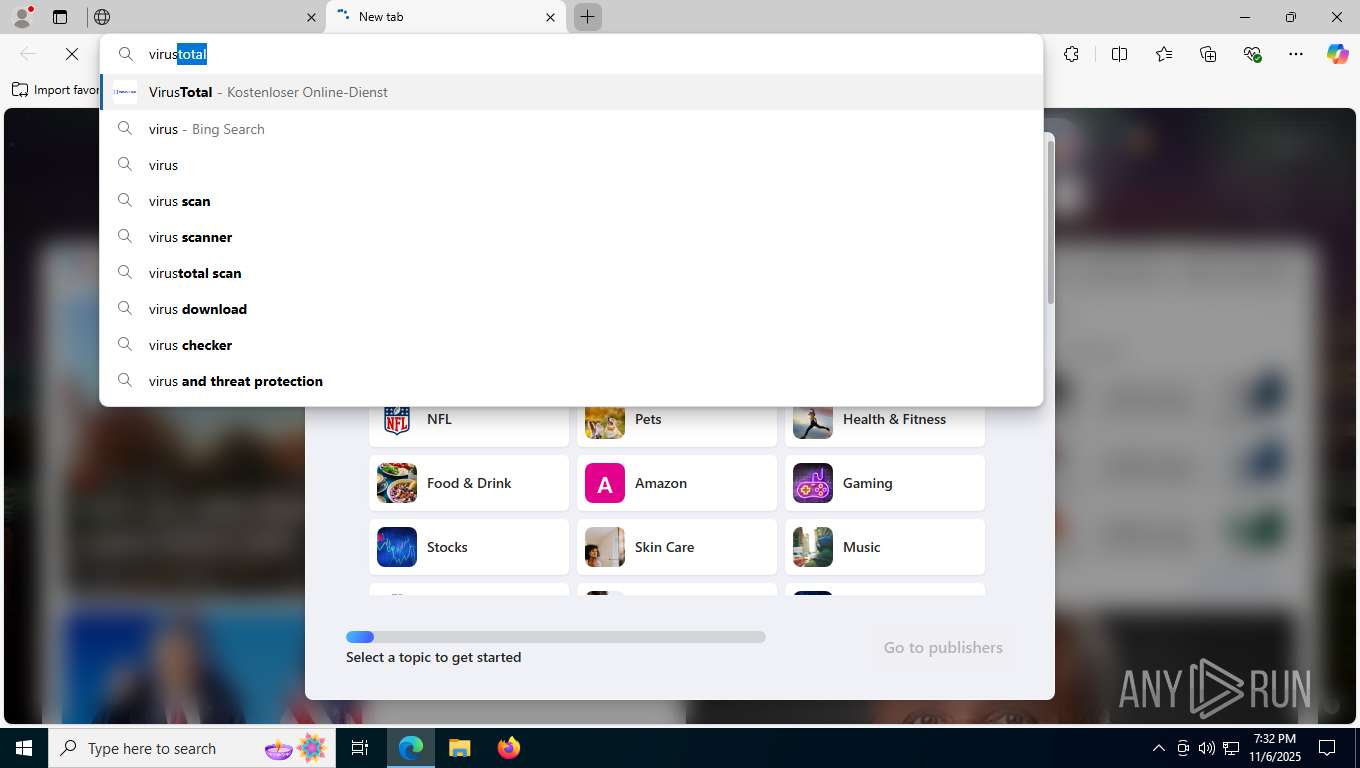Select the Amazon topic card
This screenshot has width=1360, height=768.
[677, 483]
